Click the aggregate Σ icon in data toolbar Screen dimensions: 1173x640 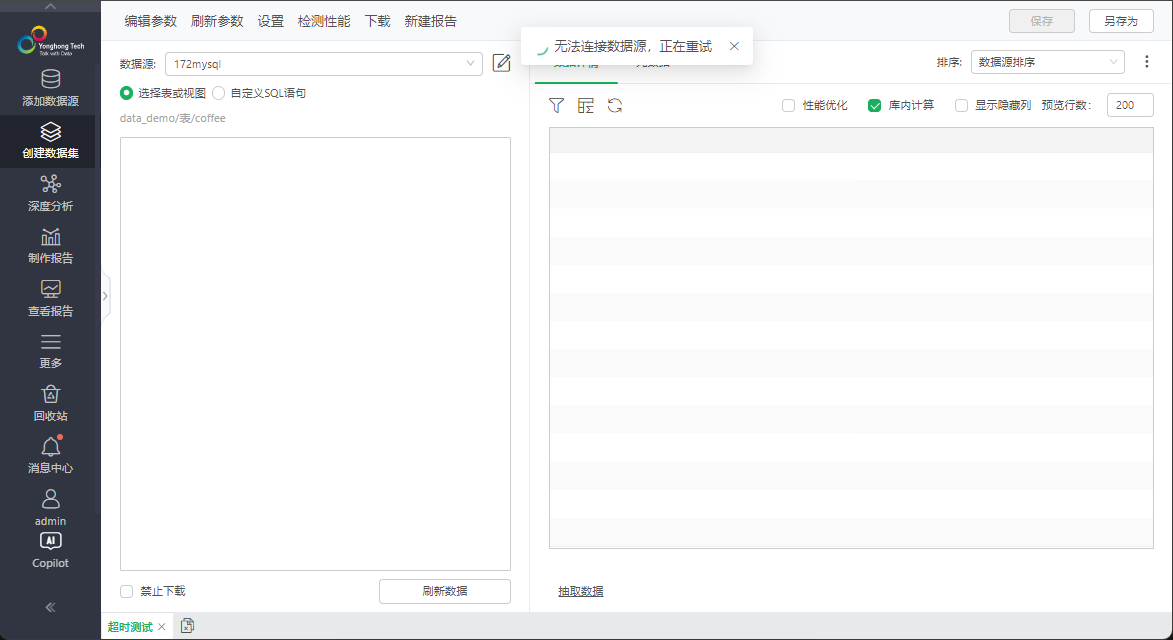(586, 105)
